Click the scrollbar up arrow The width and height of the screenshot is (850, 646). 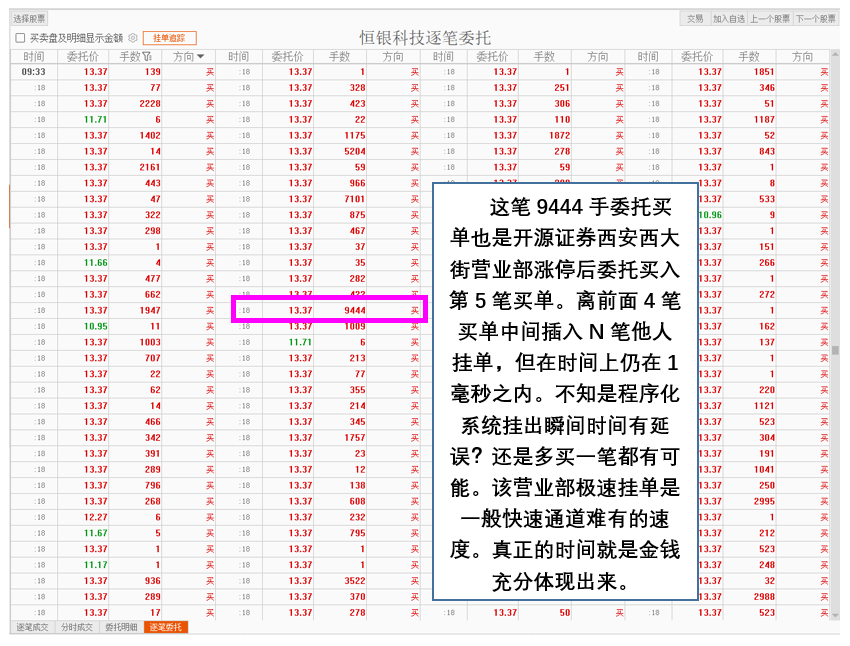click(x=835, y=56)
